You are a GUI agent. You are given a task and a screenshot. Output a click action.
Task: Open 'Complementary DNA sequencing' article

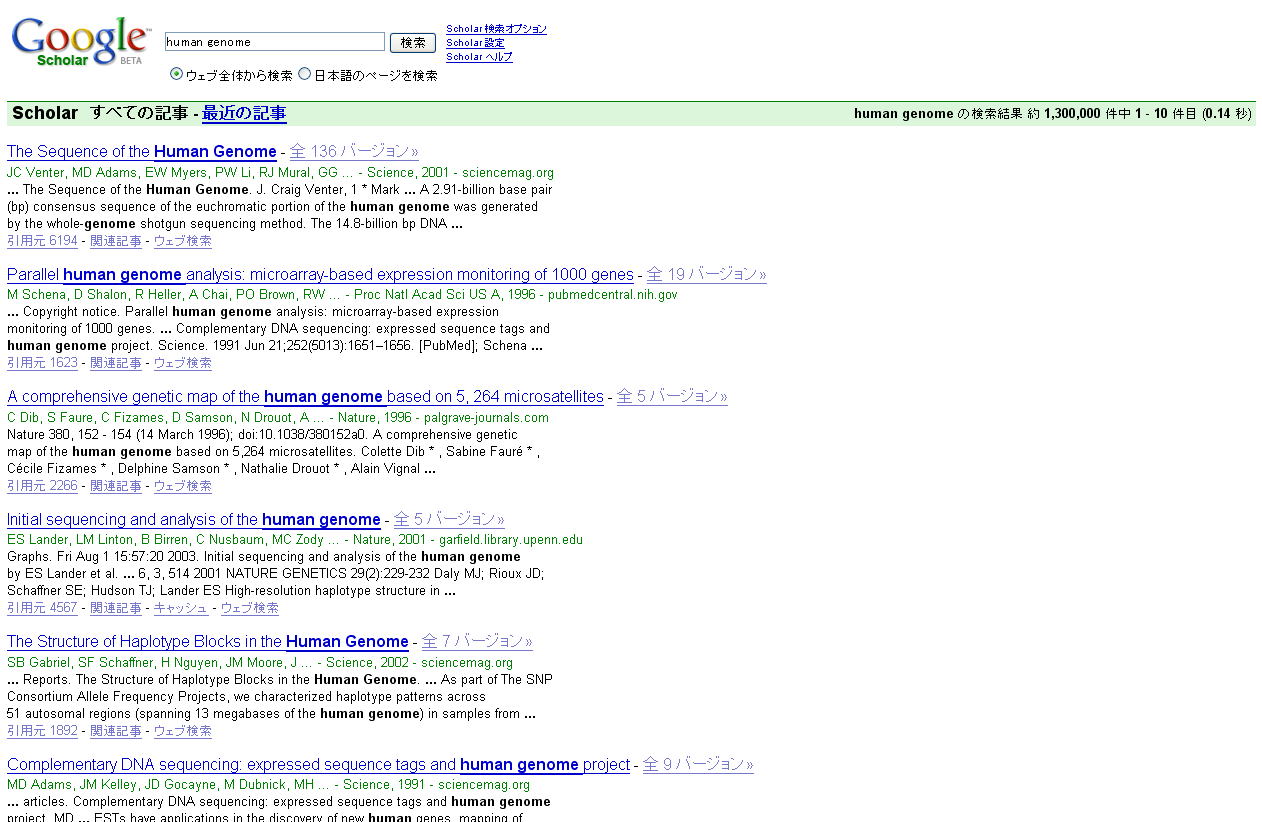pos(318,765)
